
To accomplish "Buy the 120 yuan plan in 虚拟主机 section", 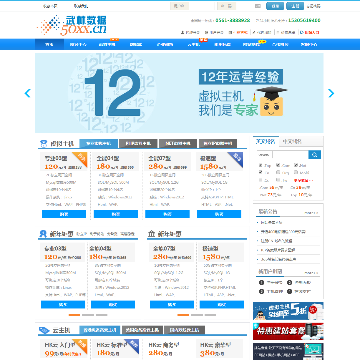I will point(64,214).
